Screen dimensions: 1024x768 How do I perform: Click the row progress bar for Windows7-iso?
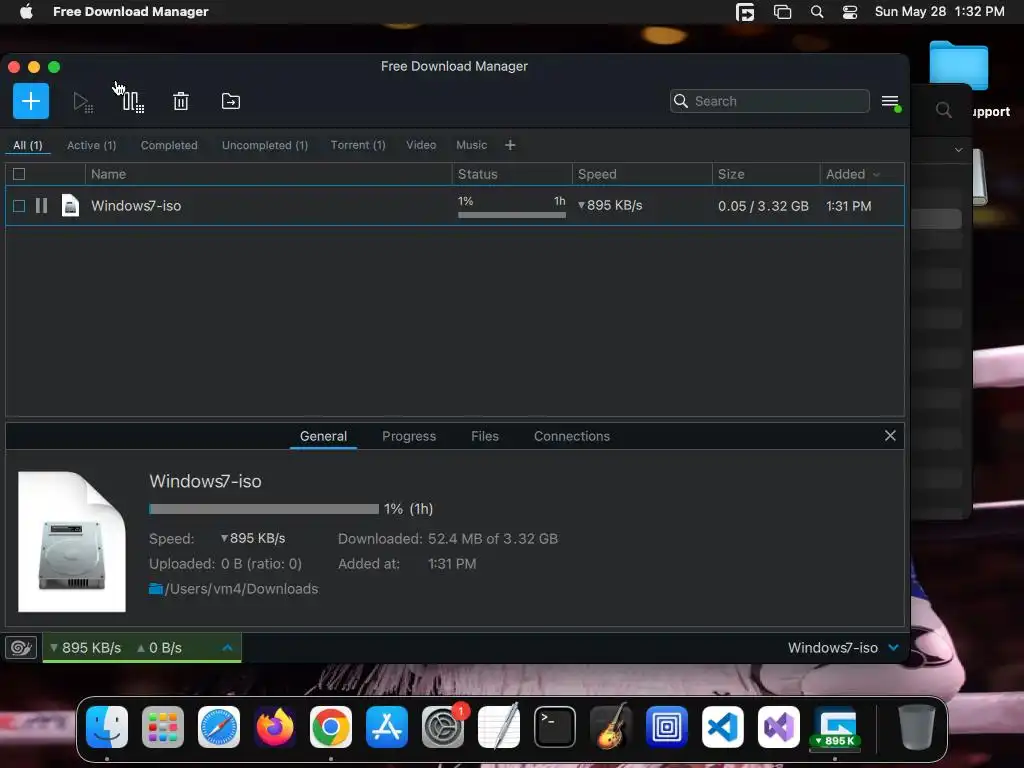point(512,215)
